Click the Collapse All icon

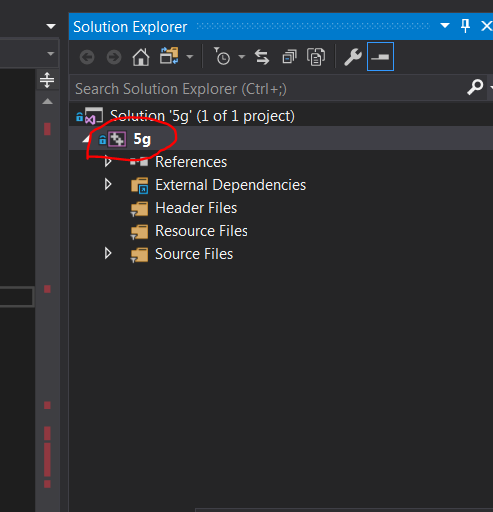(289, 57)
